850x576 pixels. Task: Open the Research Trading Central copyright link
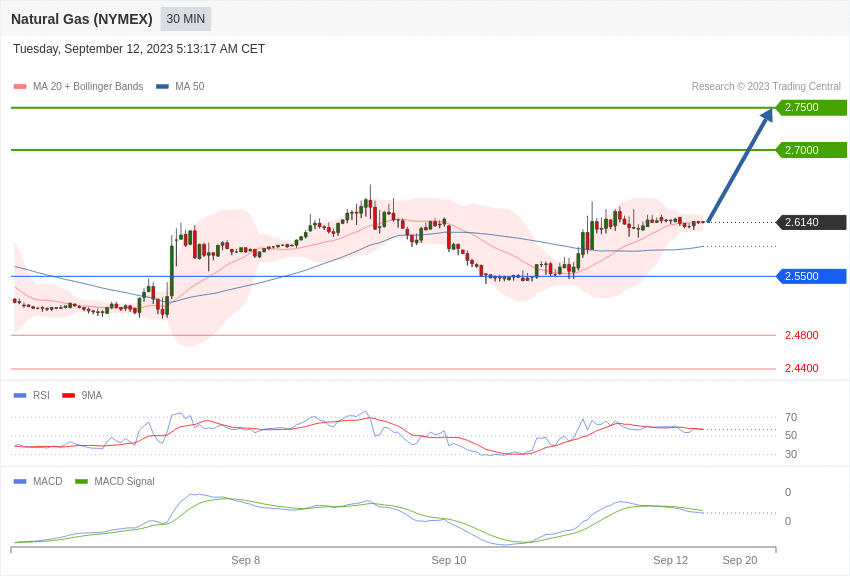pos(766,87)
